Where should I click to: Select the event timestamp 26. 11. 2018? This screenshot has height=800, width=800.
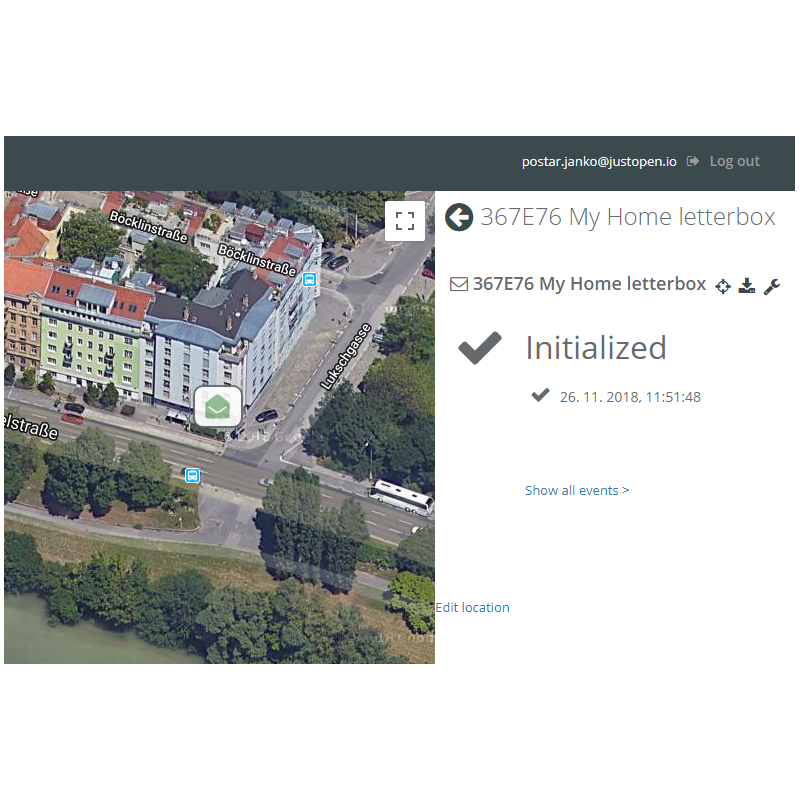point(630,396)
